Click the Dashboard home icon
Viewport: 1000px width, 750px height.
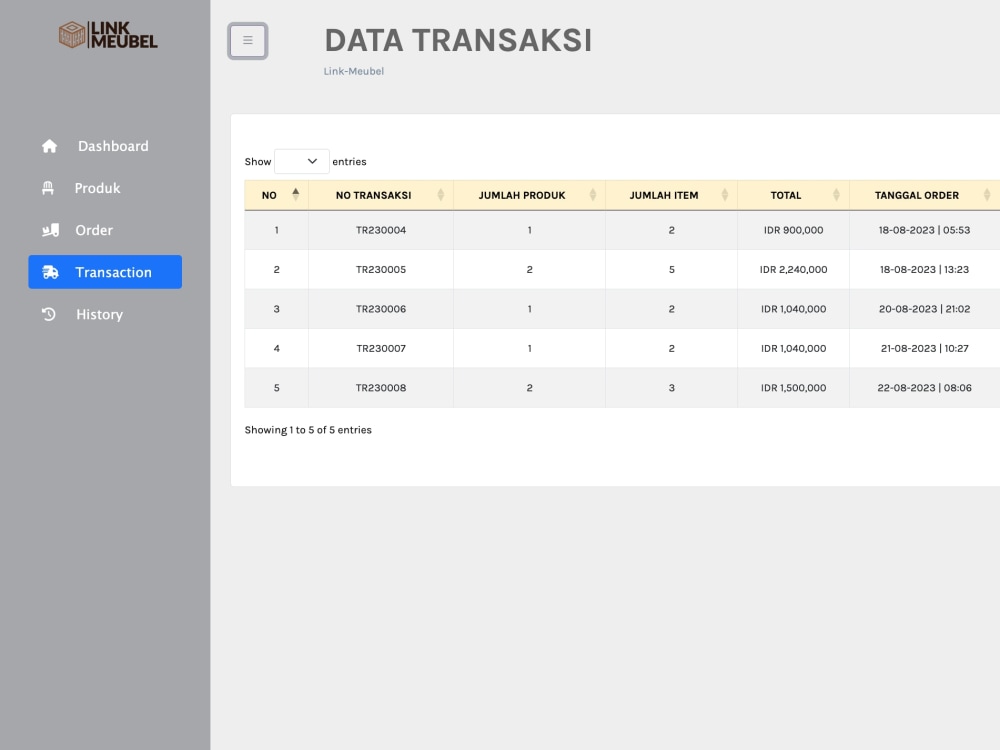[49, 146]
